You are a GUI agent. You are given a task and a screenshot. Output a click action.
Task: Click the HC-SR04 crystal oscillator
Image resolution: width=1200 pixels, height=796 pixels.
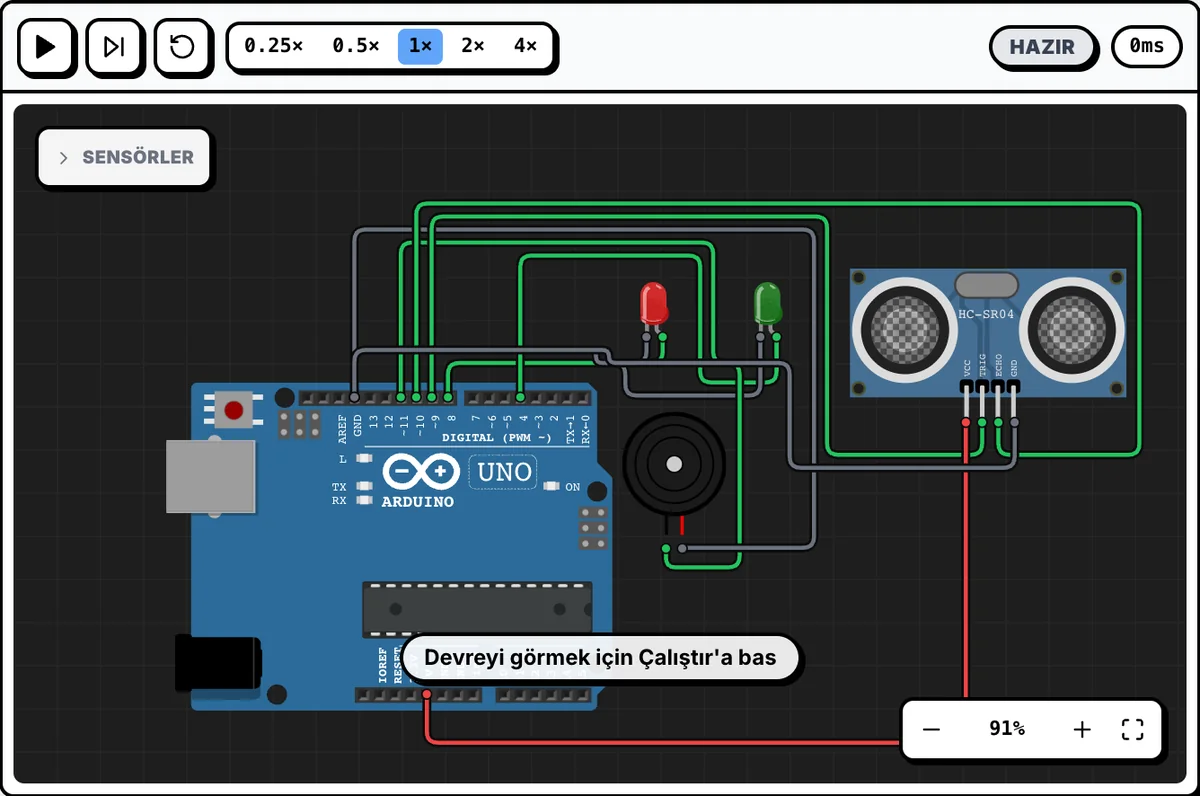click(987, 284)
